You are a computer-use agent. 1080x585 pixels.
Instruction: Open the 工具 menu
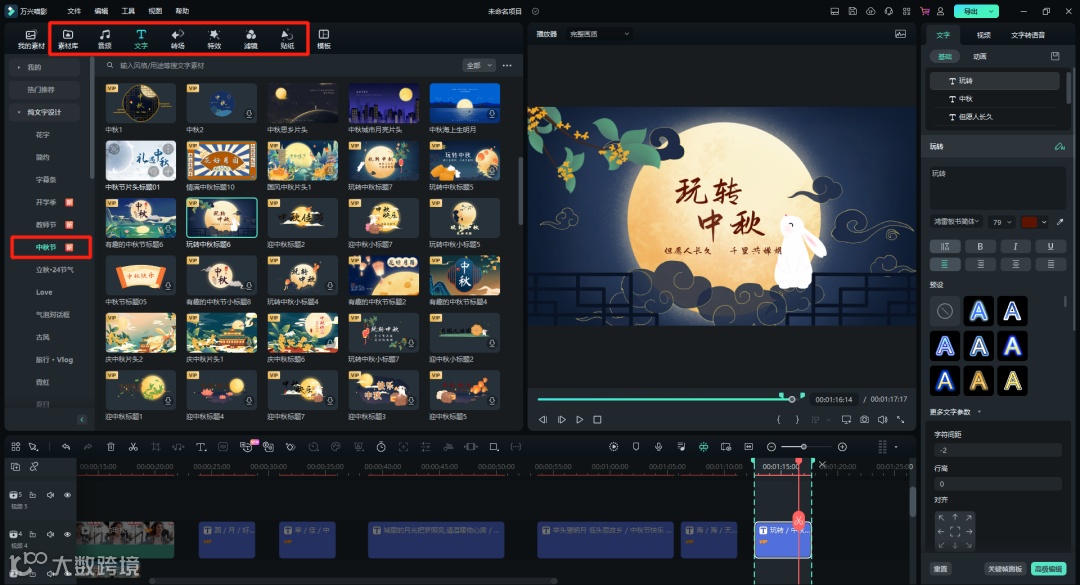[128, 11]
